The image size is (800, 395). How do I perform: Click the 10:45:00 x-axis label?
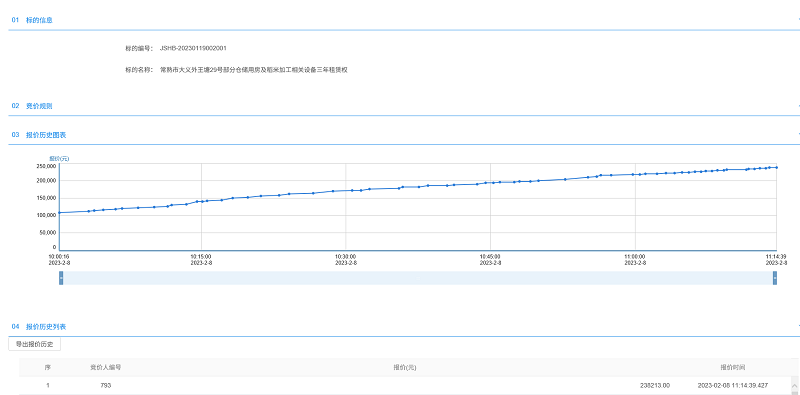pyautogui.click(x=490, y=259)
